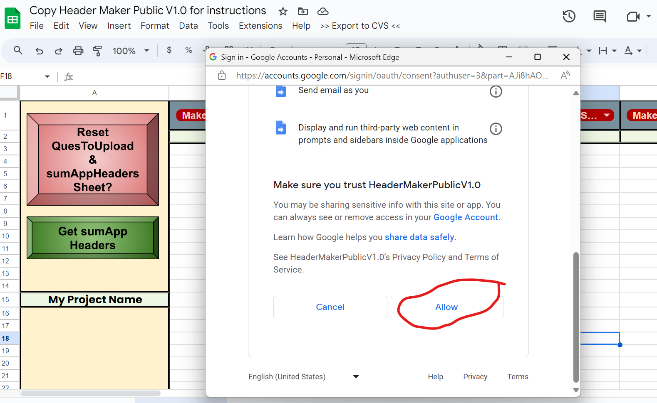Open the language selector English (United States)
This screenshot has height=403, width=657.
pyautogui.click(x=303, y=376)
